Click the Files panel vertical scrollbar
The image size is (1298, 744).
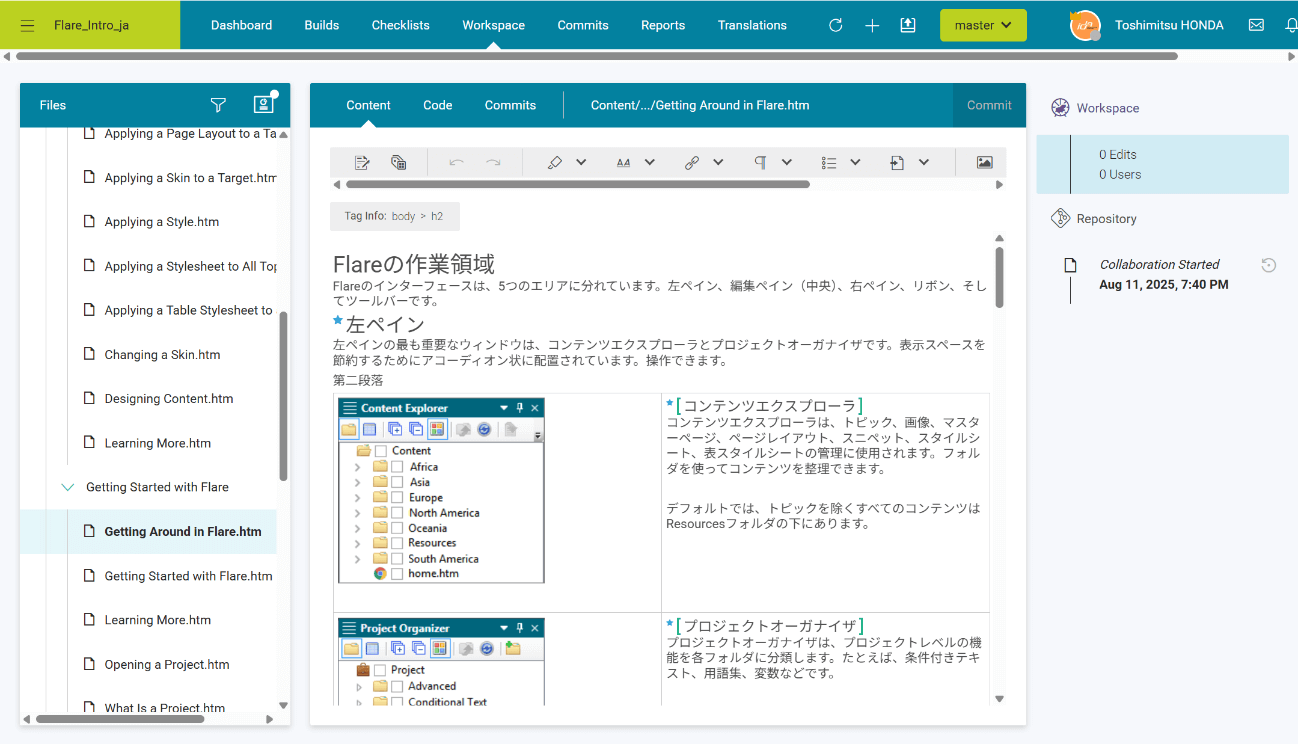tap(284, 395)
